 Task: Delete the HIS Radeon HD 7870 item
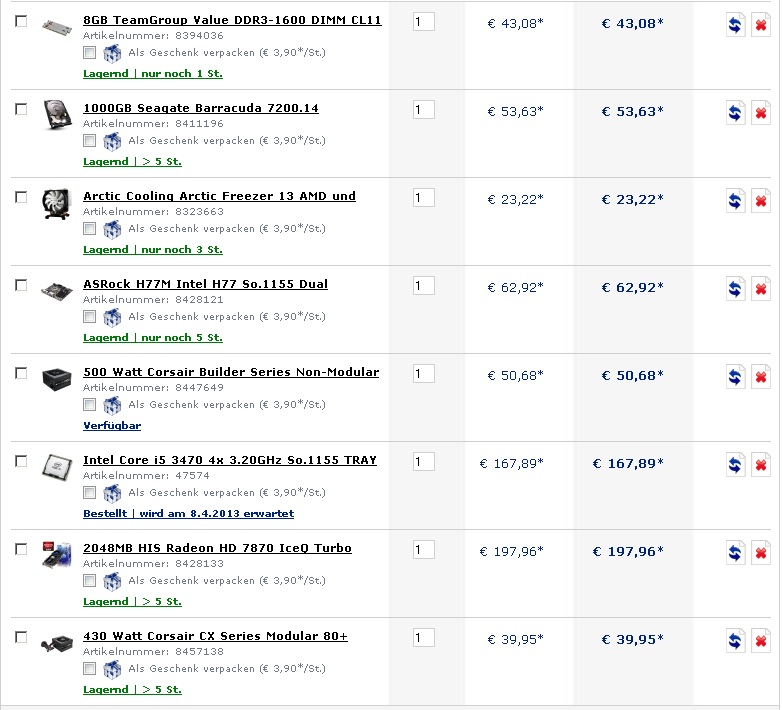click(760, 553)
